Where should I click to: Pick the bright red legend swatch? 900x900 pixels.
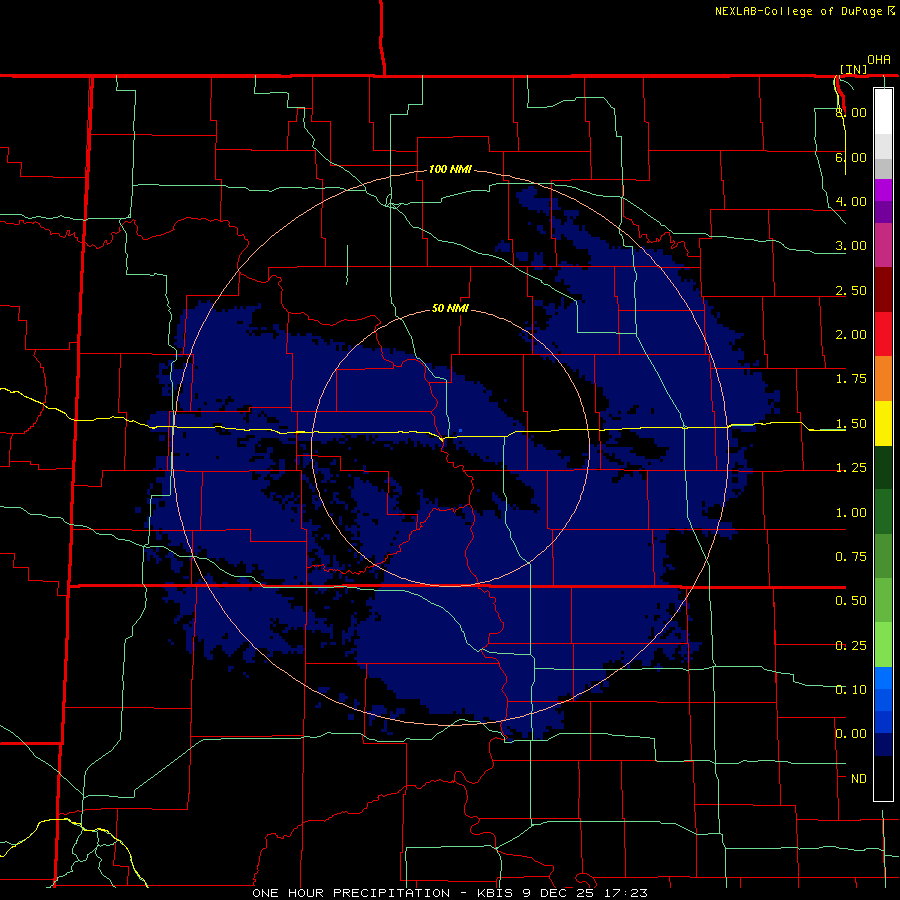(x=883, y=334)
